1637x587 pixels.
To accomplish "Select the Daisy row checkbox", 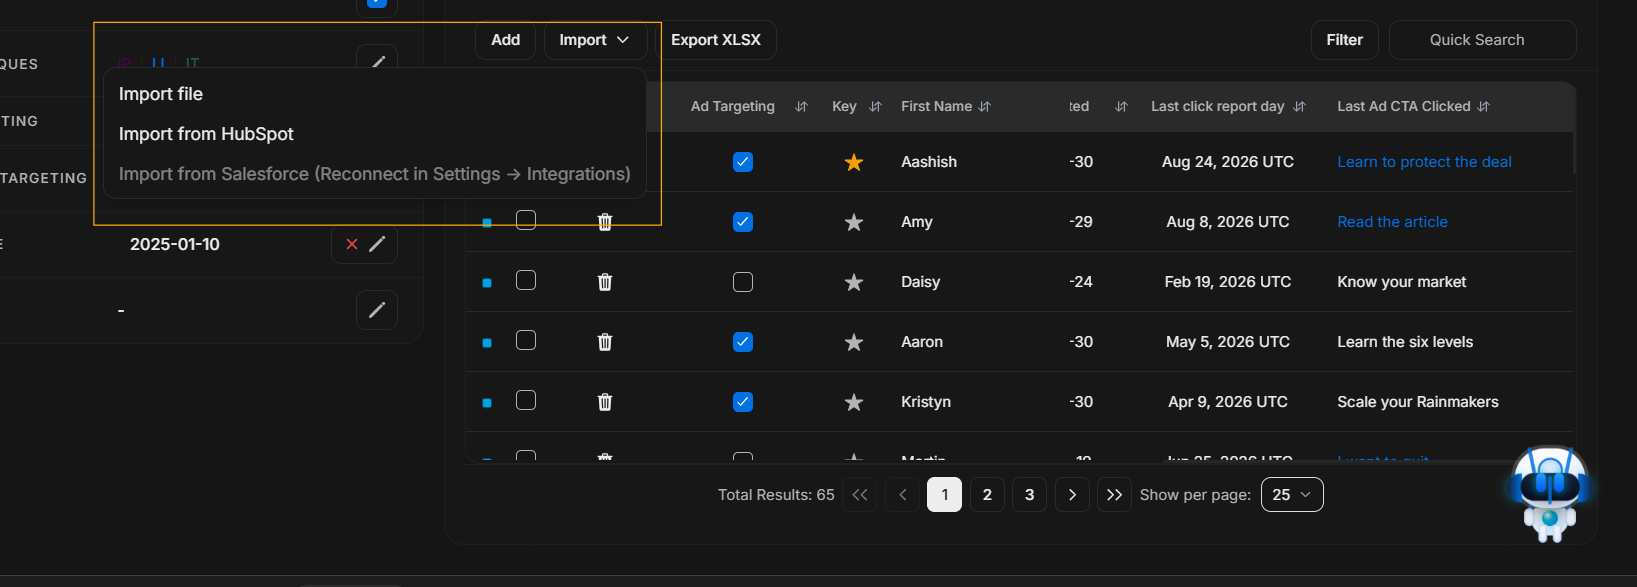I will [x=526, y=280].
